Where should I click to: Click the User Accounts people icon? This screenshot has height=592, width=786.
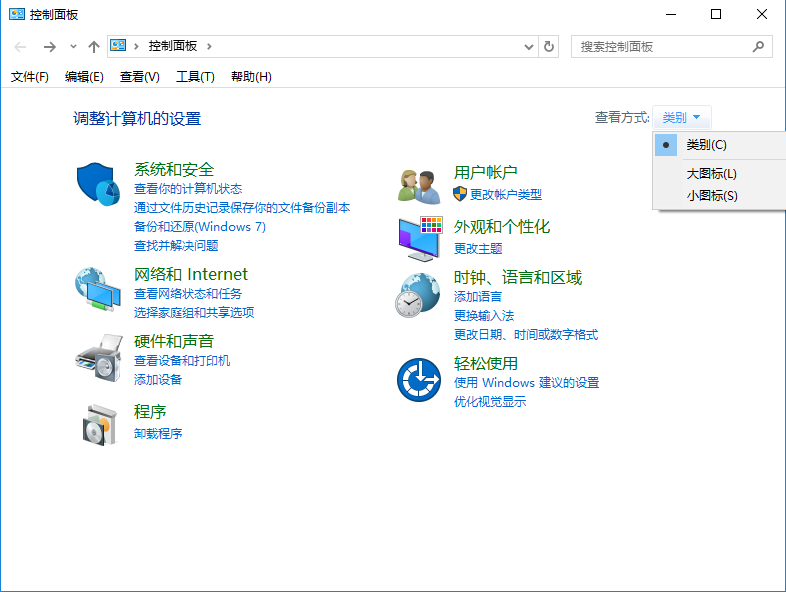pyautogui.click(x=418, y=185)
